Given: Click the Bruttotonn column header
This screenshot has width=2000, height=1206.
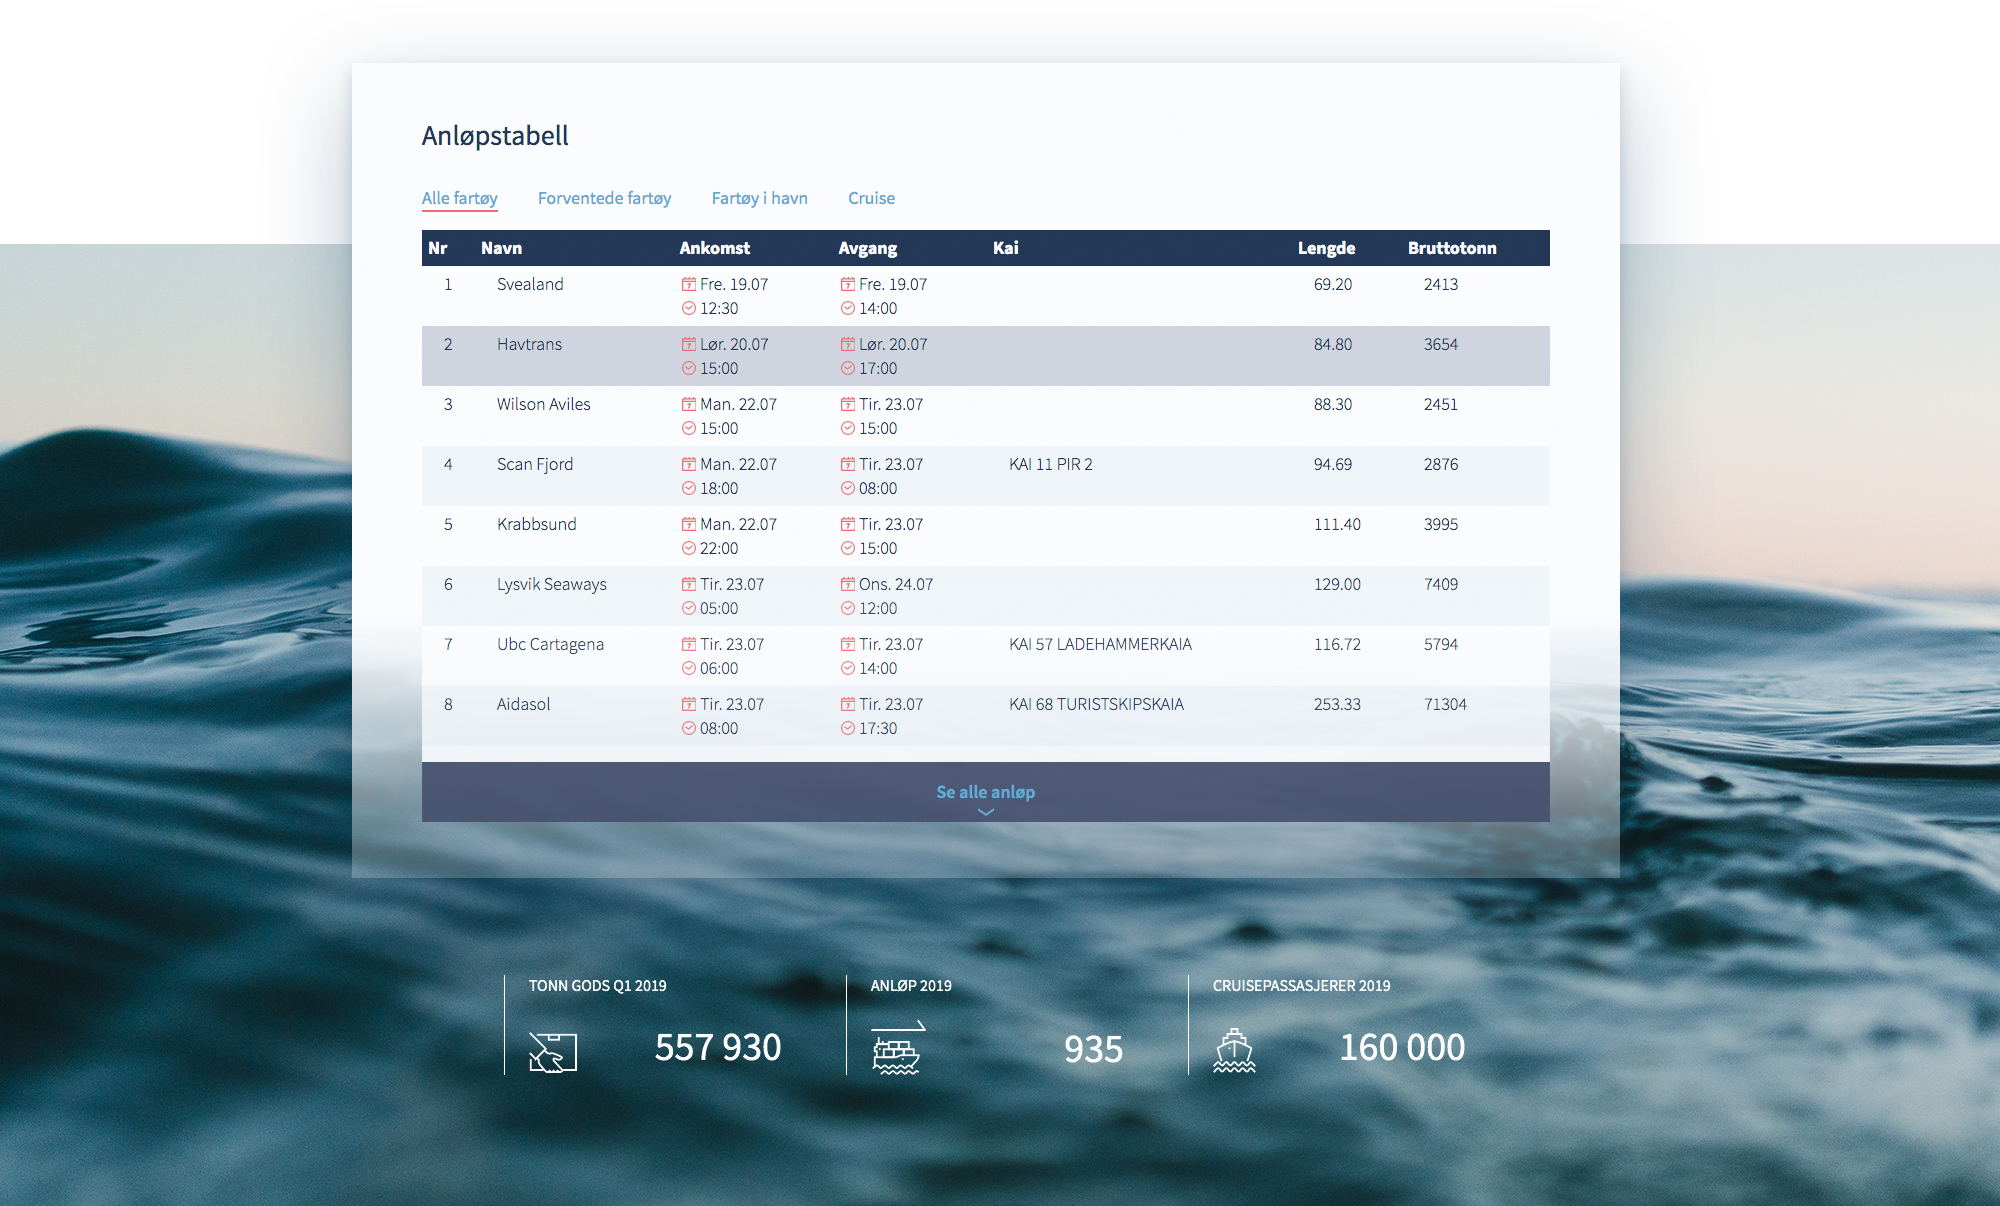Looking at the screenshot, I should [x=1452, y=248].
